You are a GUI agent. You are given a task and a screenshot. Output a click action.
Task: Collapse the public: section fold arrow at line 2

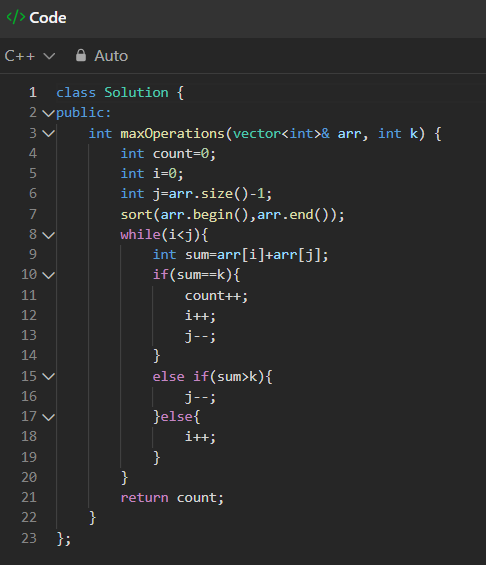point(48,113)
